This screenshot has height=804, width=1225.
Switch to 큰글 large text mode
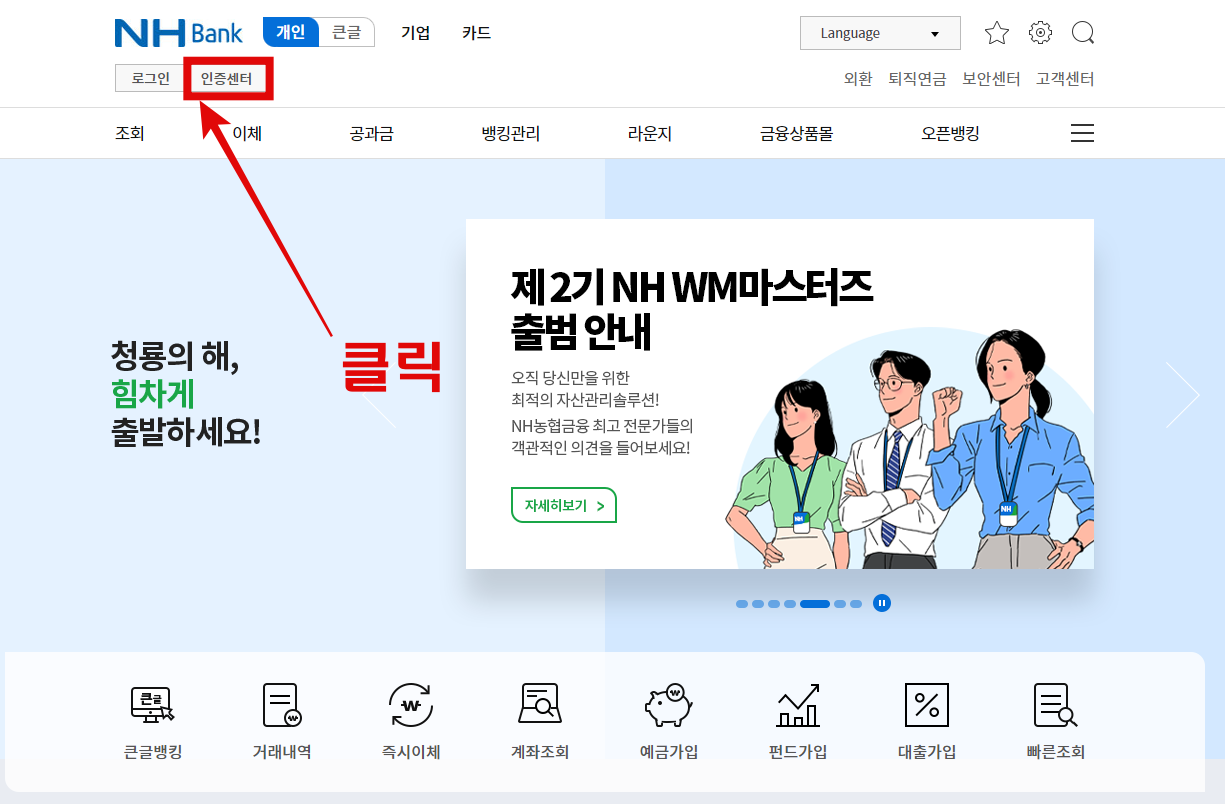tap(347, 32)
